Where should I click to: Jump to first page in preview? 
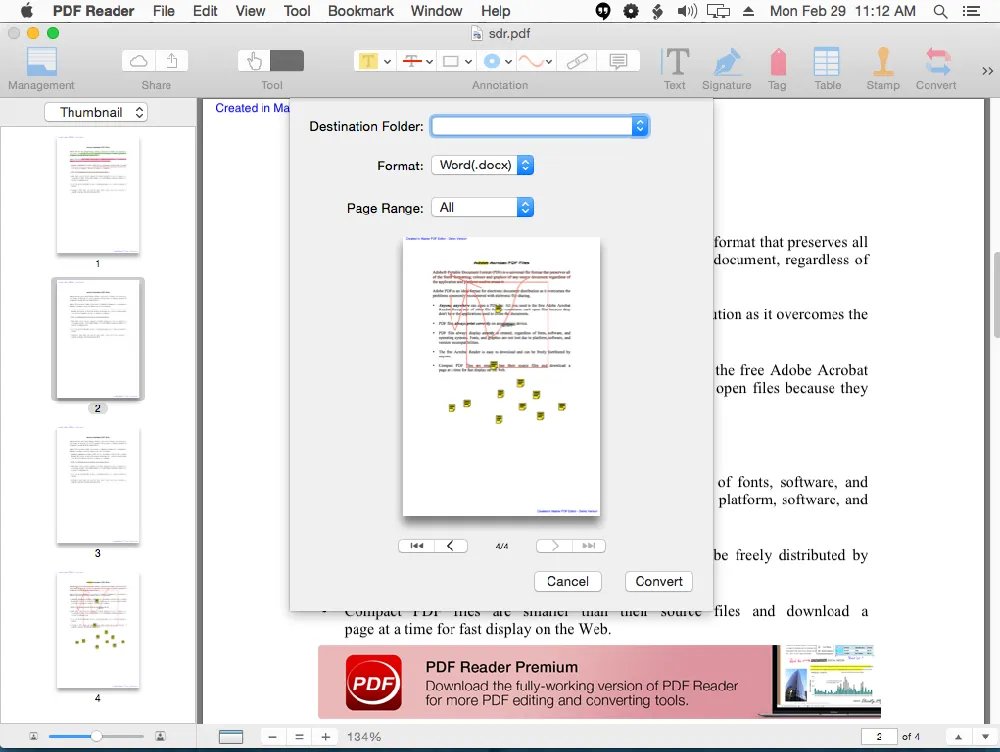(416, 546)
